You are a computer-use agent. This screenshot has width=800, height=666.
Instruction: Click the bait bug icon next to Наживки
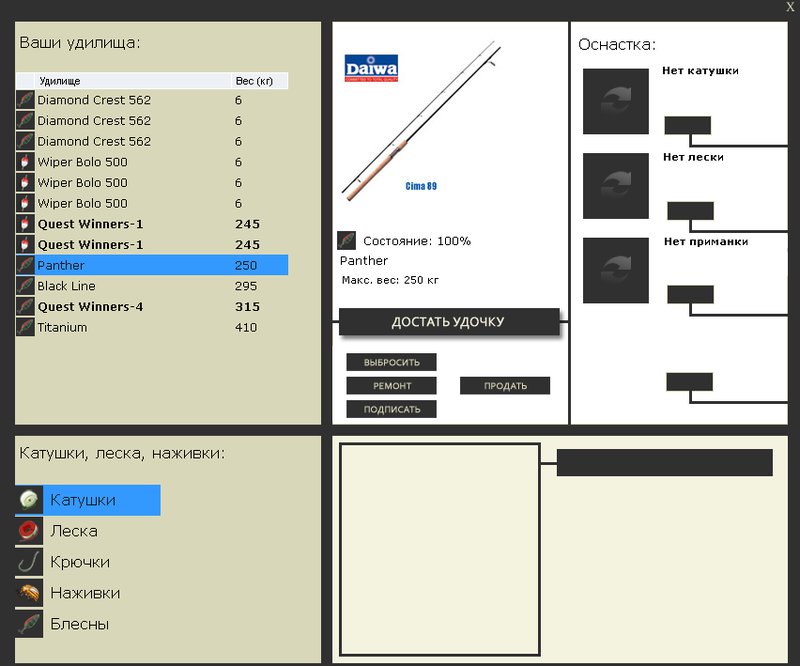point(29,593)
